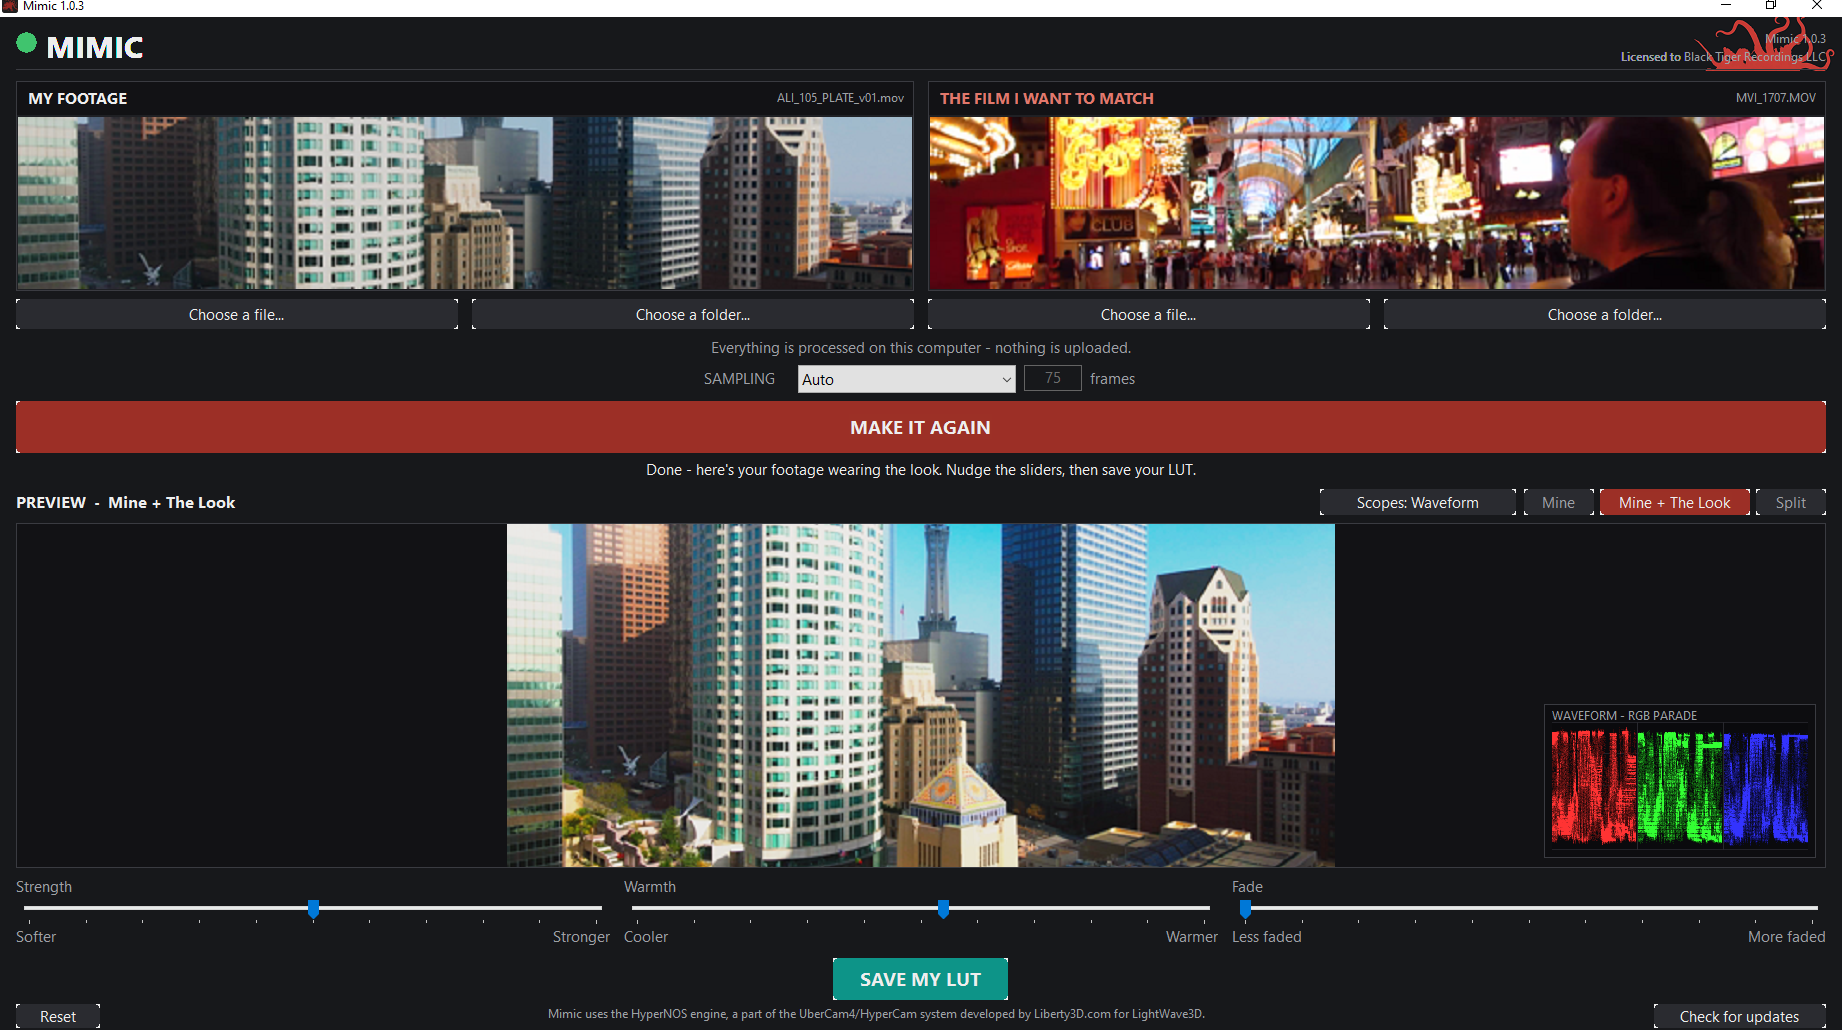Click the Warmth slider handle
1842x1030 pixels.
coord(943,909)
